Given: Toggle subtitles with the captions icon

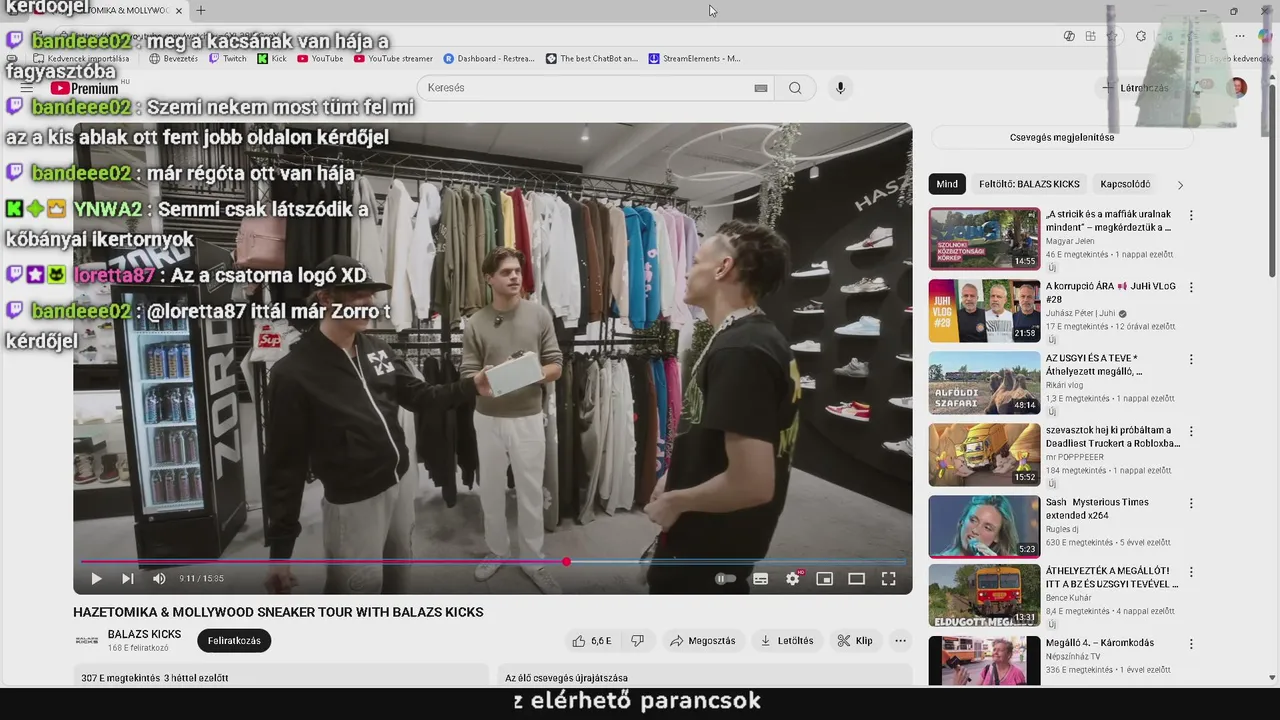Looking at the screenshot, I should point(761,578).
